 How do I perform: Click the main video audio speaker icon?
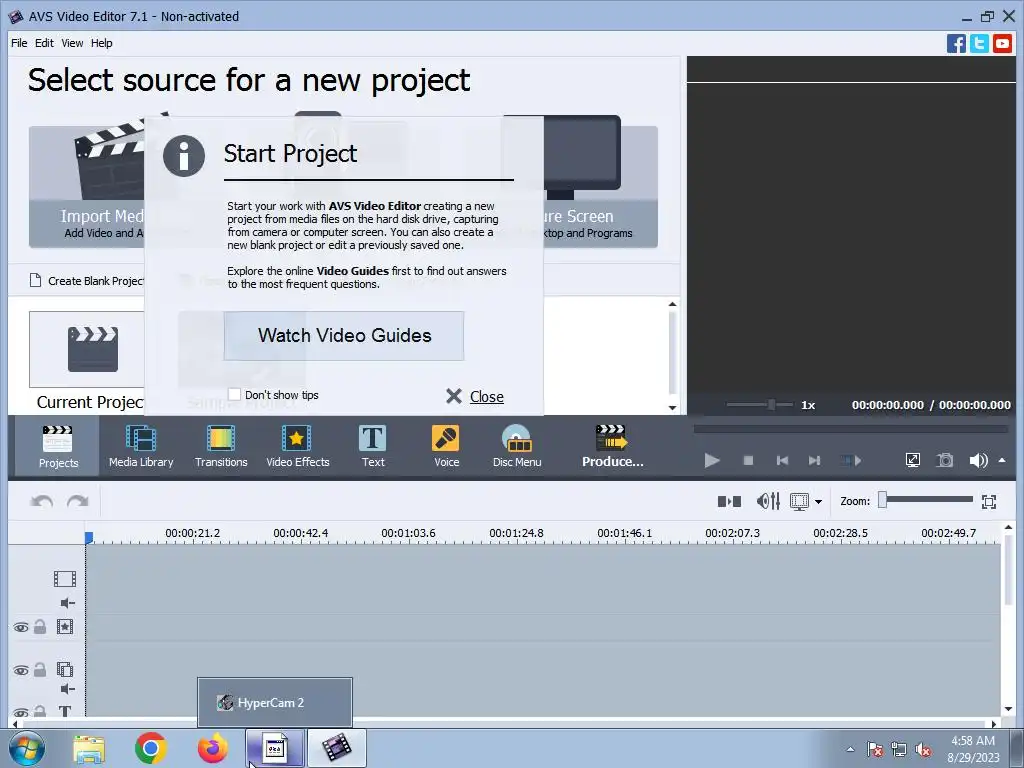(67, 603)
